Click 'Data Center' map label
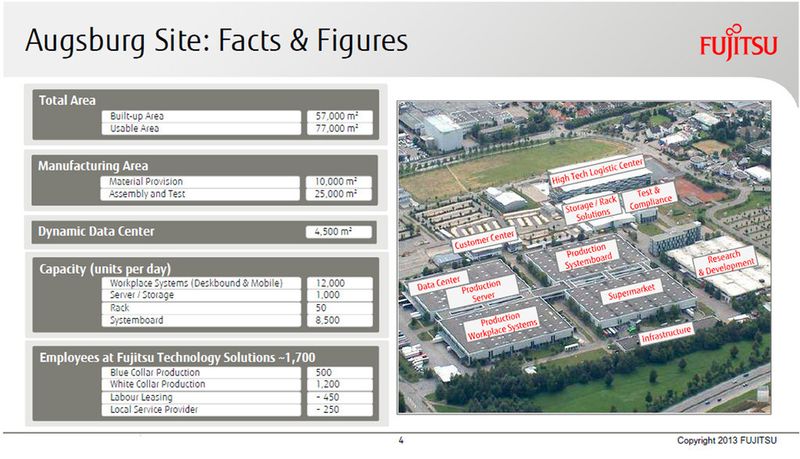800x459 pixels. [x=439, y=284]
